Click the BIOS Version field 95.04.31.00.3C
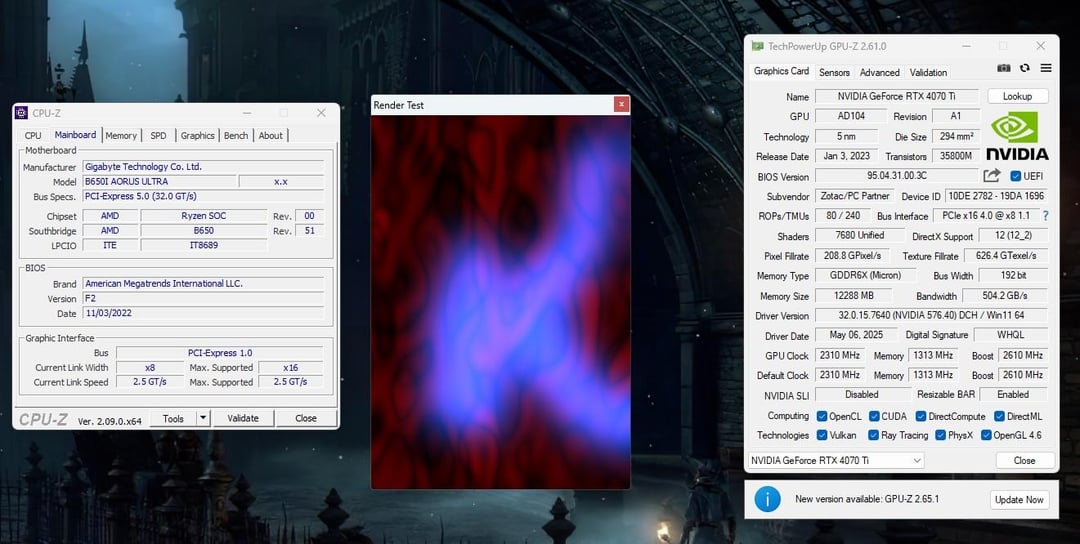The width and height of the screenshot is (1080, 544). [897, 176]
